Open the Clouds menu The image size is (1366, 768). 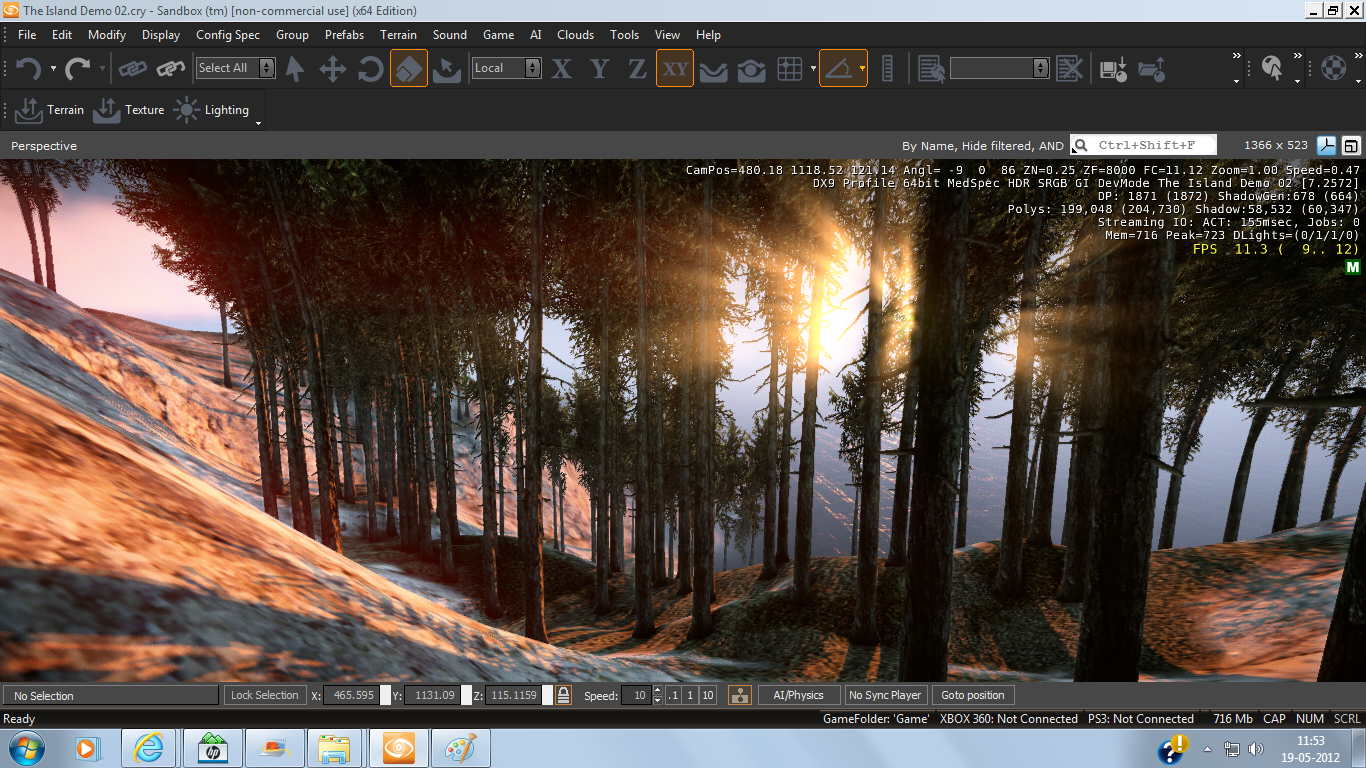pos(575,34)
